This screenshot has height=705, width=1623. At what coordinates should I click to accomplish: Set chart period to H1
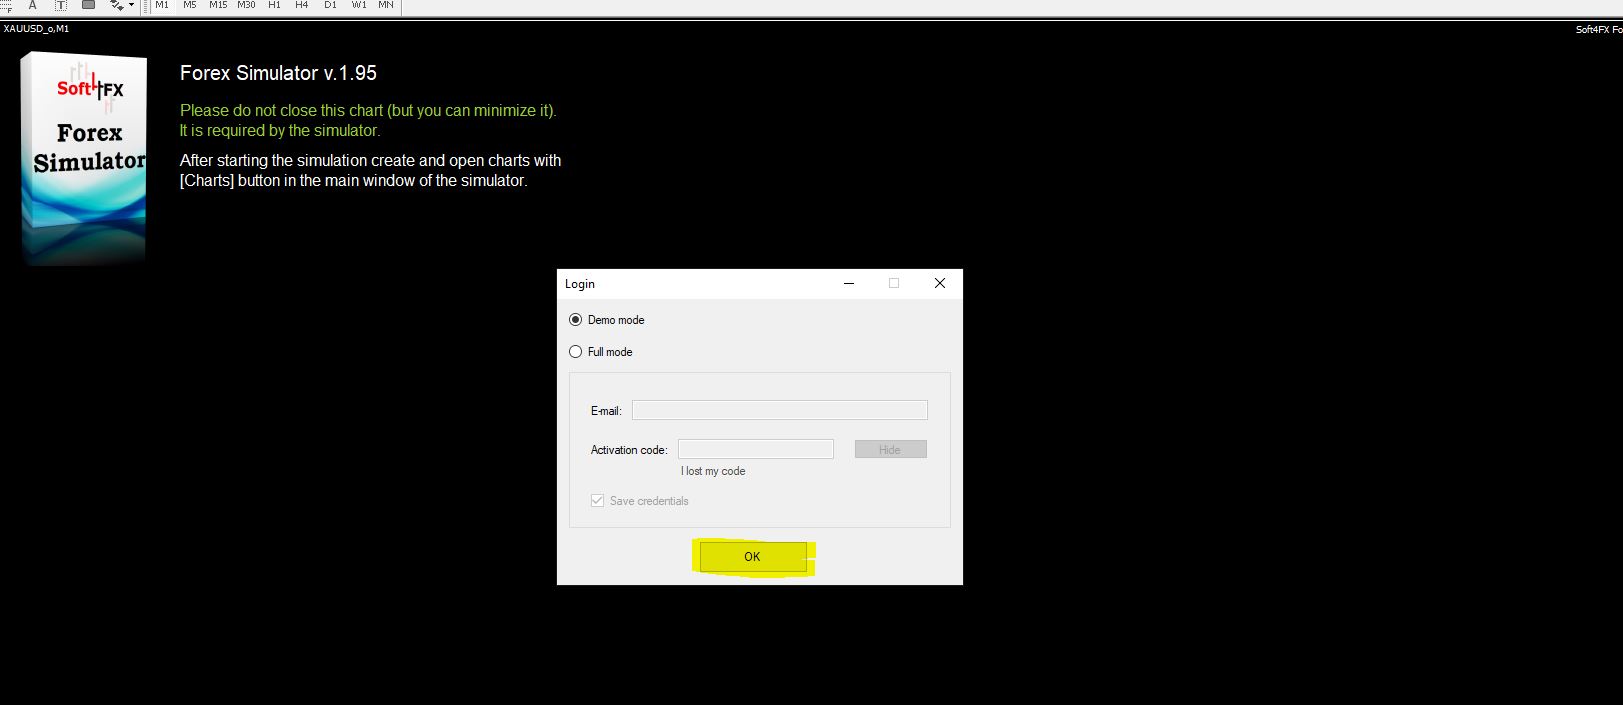coord(274,5)
